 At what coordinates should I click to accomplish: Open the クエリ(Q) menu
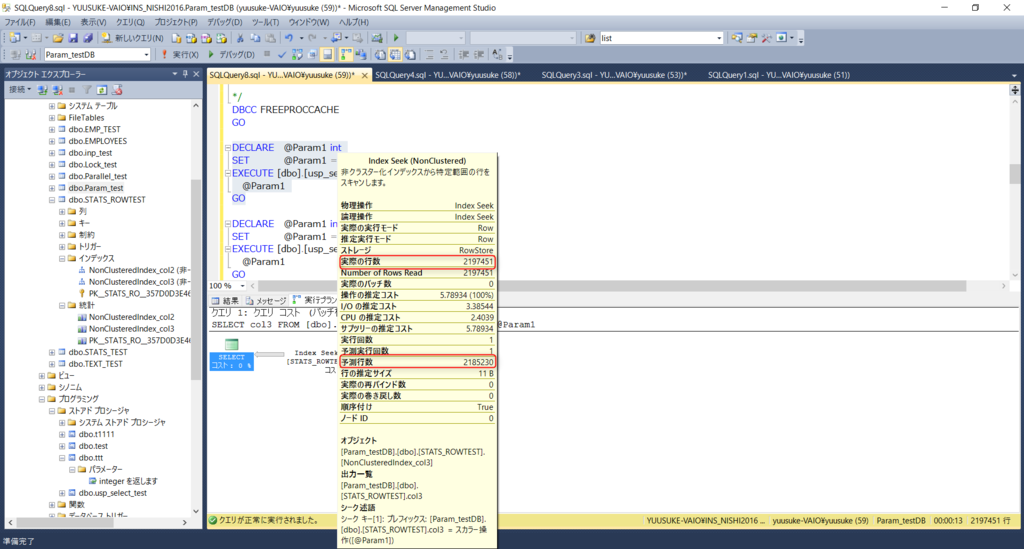pyautogui.click(x=130, y=22)
